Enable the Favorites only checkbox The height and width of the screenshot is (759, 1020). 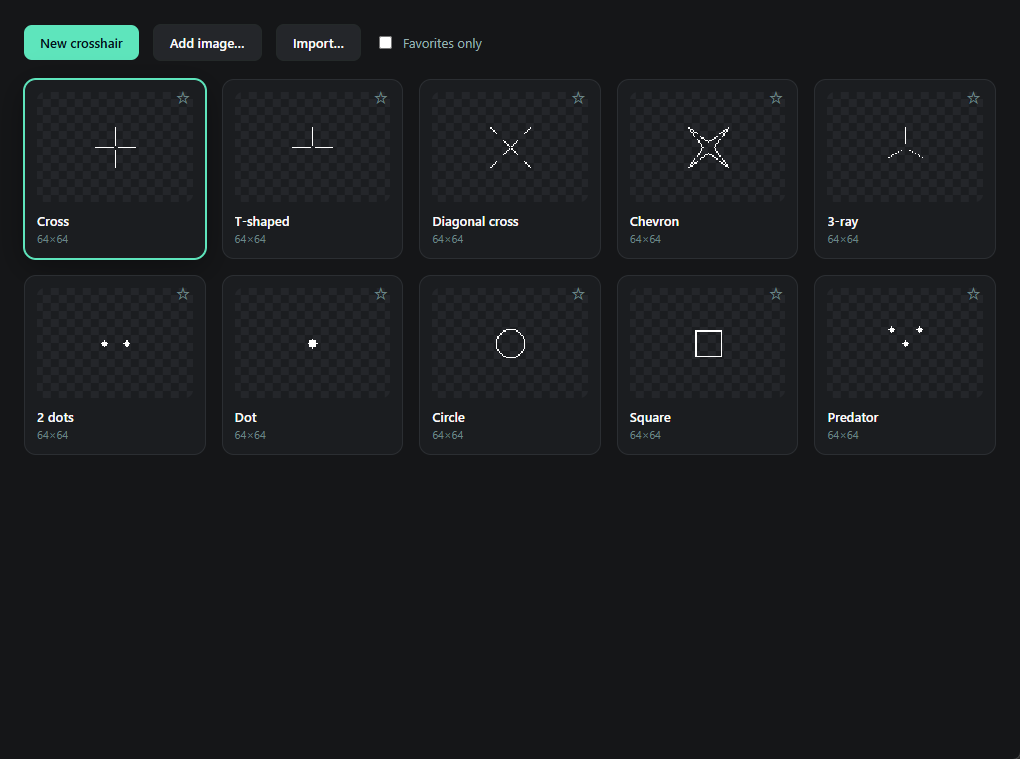point(386,43)
